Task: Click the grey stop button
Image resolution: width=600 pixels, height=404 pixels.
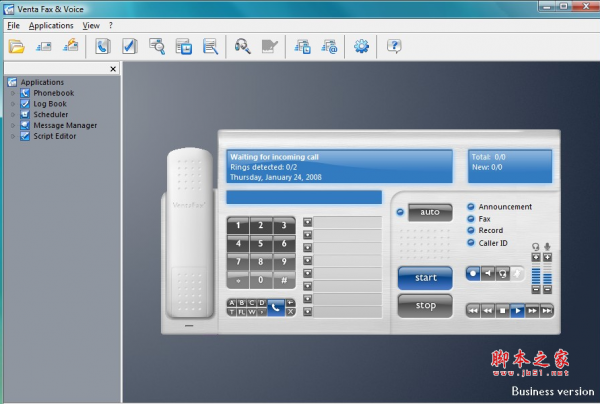Action: tap(426, 305)
